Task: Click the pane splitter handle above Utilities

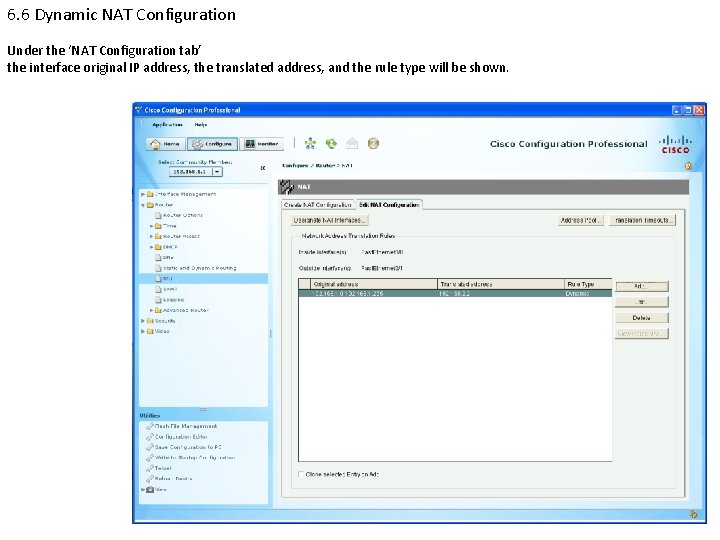Action: tap(203, 410)
